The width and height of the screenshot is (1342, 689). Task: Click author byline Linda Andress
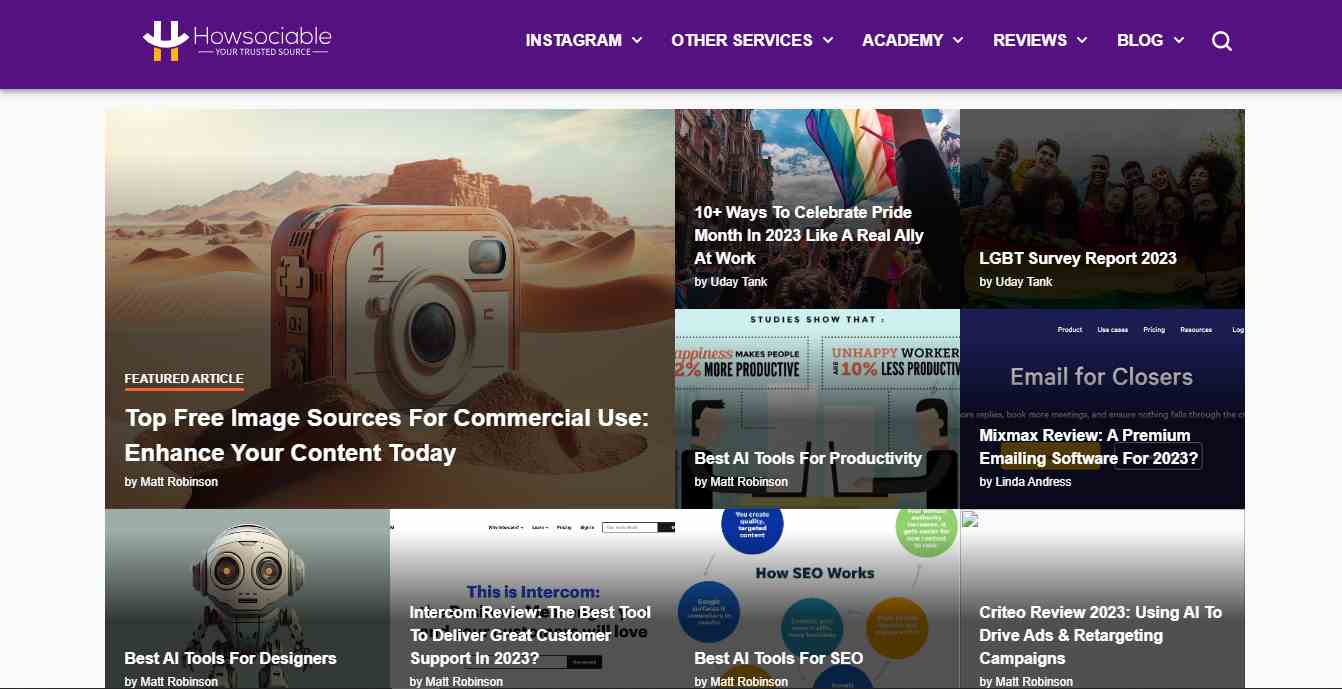1026,481
